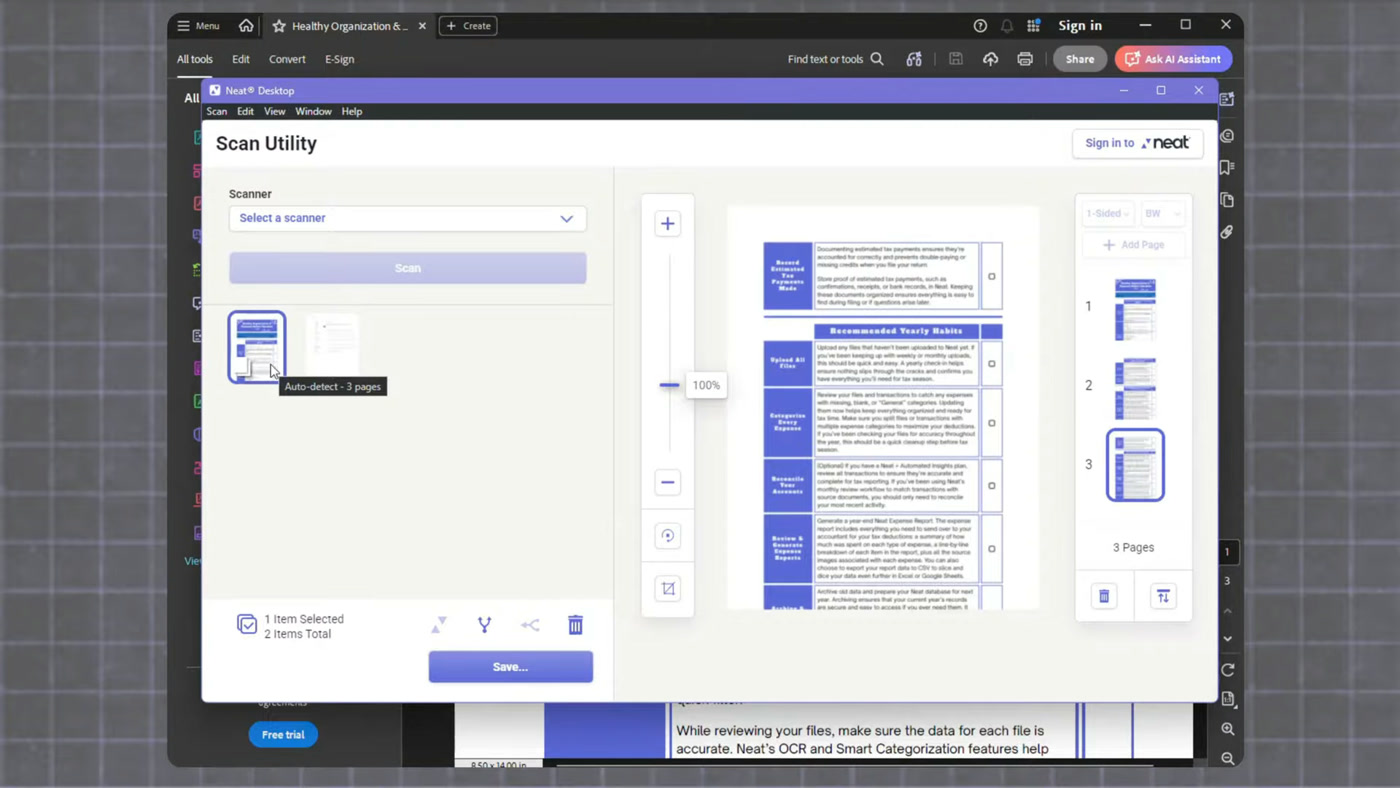Viewport: 1400px width, 788px height.
Task: Delete selected scan items with the trash icon
Action: pos(575,625)
